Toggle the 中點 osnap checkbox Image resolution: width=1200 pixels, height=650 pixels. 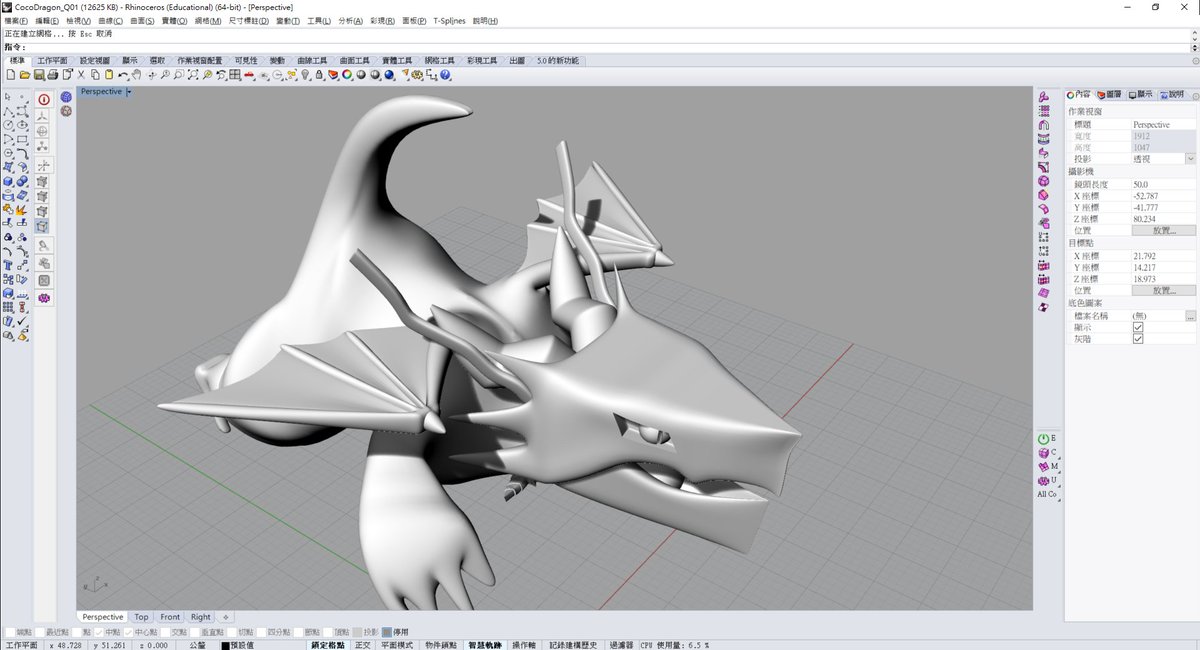click(x=99, y=632)
